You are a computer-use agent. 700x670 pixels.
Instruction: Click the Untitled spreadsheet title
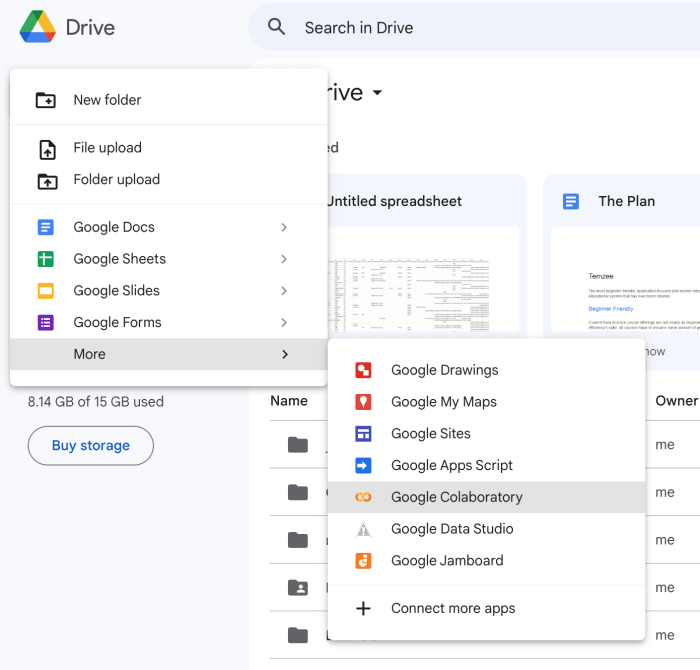pyautogui.click(x=395, y=201)
